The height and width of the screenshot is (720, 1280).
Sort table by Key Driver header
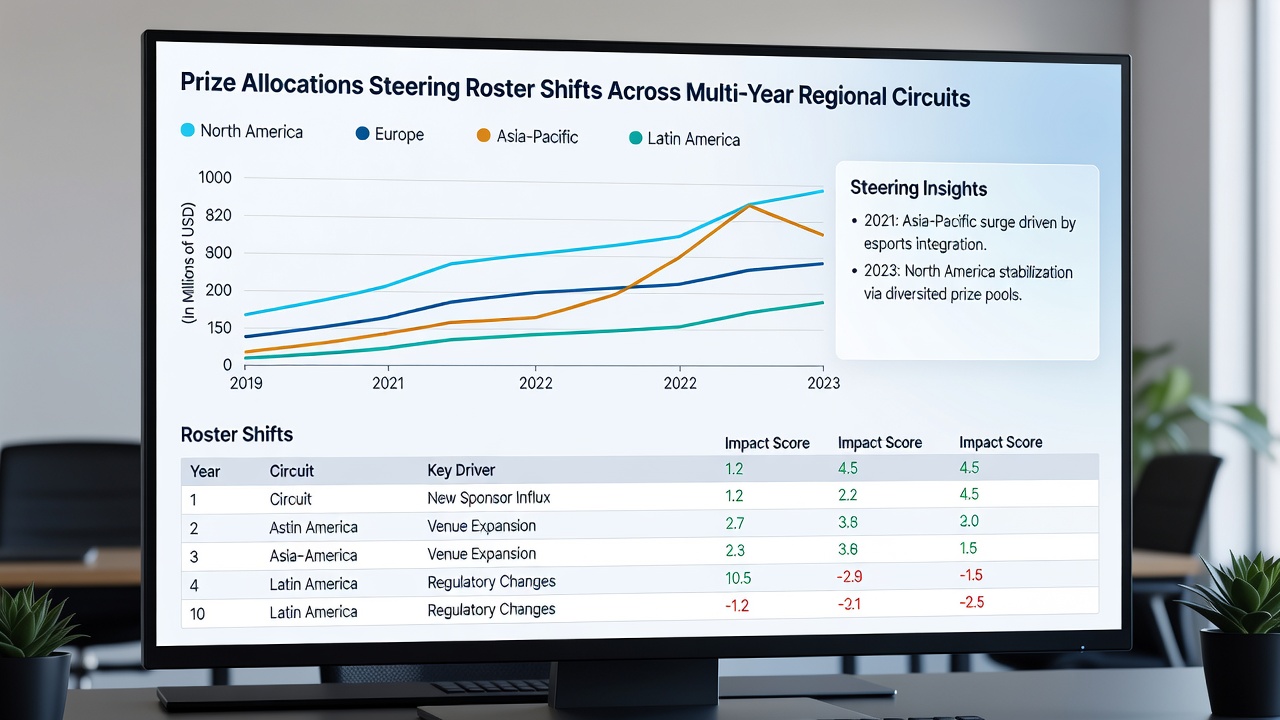[x=461, y=470]
